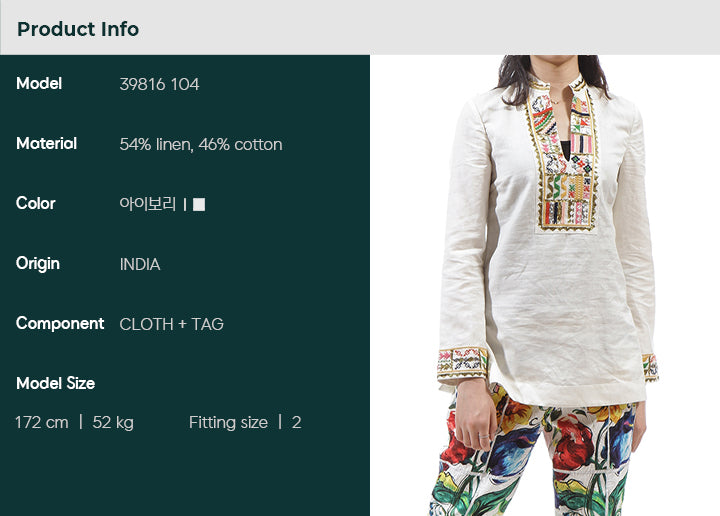The image size is (720, 516).
Task: Click the 172 cm height value
Action: pos(42,422)
